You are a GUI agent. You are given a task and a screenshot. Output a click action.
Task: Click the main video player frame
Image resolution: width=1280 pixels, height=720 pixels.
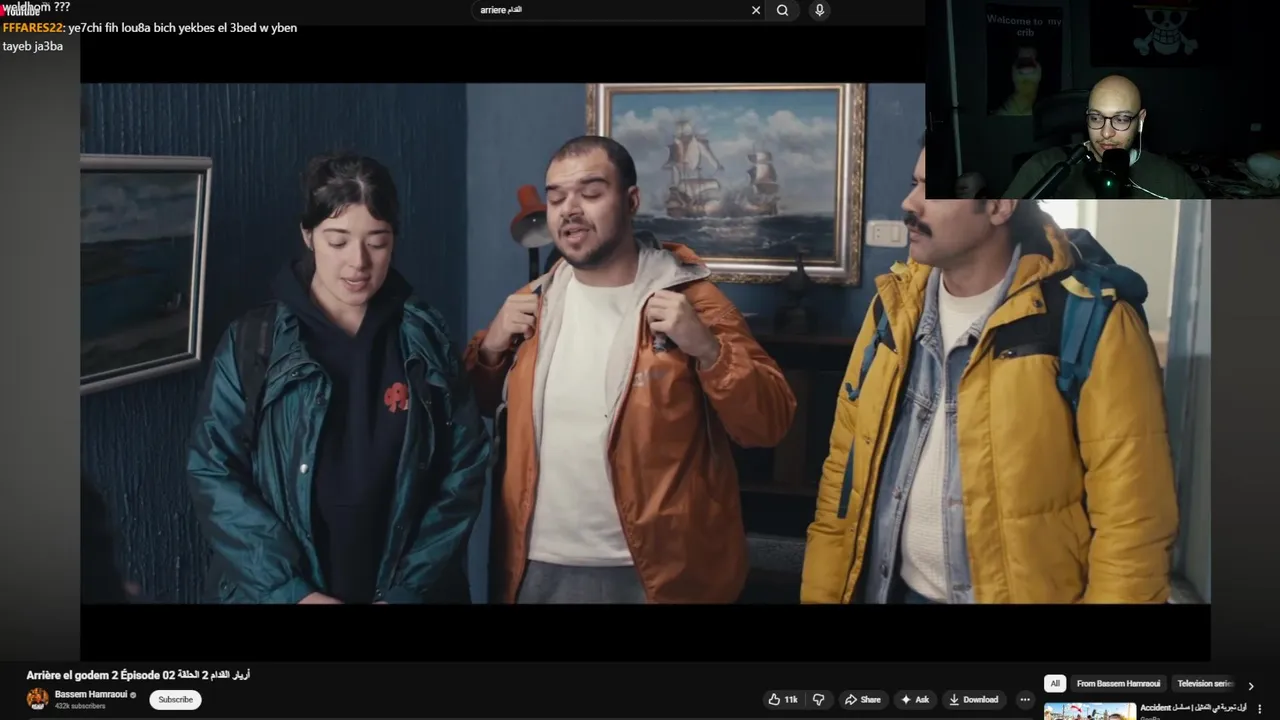point(645,343)
